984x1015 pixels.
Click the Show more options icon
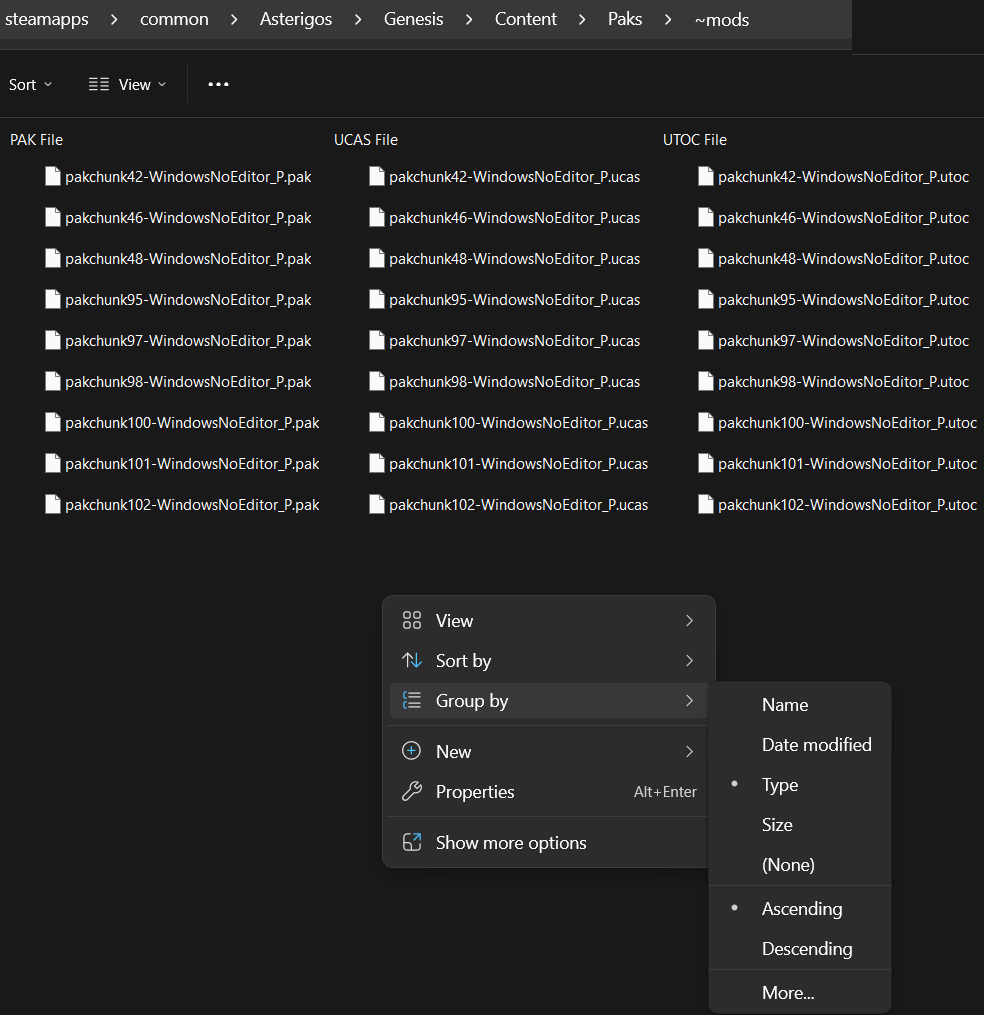point(412,842)
